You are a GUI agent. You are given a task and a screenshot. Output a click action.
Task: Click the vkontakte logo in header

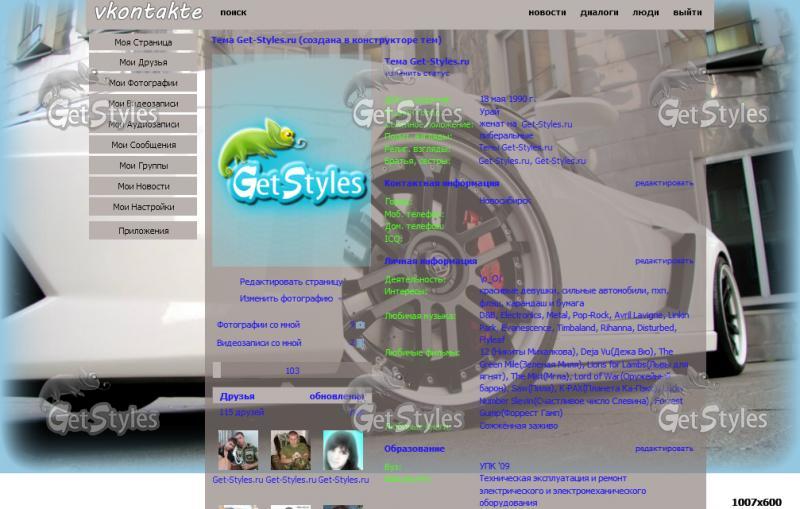click(148, 13)
